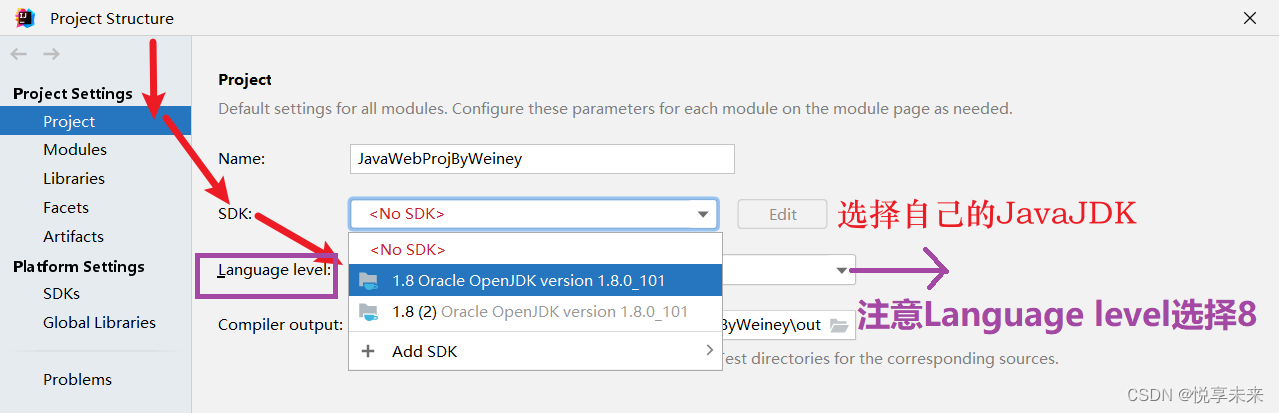Click the IntelliJ logo in title bar
The image size is (1279, 413).
coord(24,18)
